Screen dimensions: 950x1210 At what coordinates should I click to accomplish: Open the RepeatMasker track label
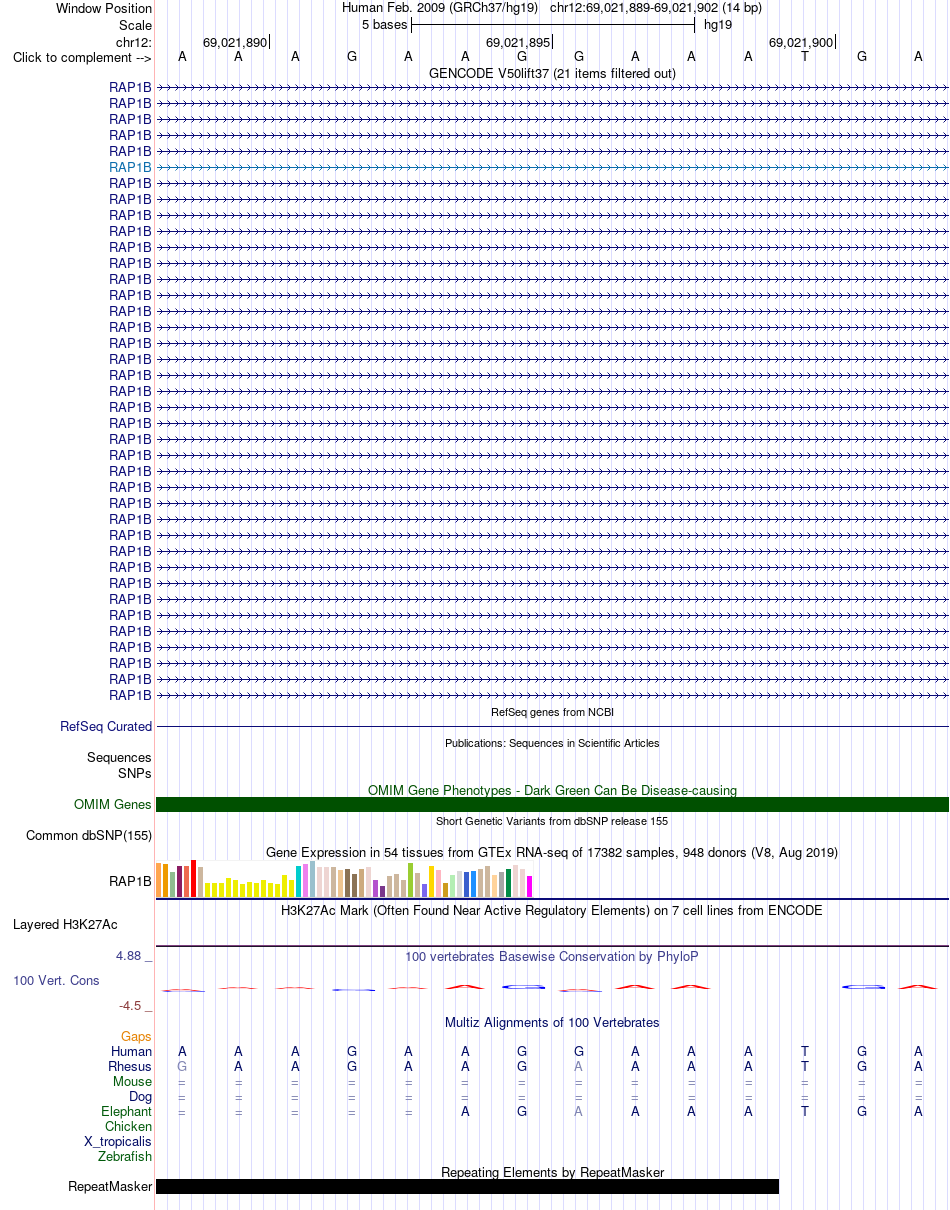pos(110,1187)
